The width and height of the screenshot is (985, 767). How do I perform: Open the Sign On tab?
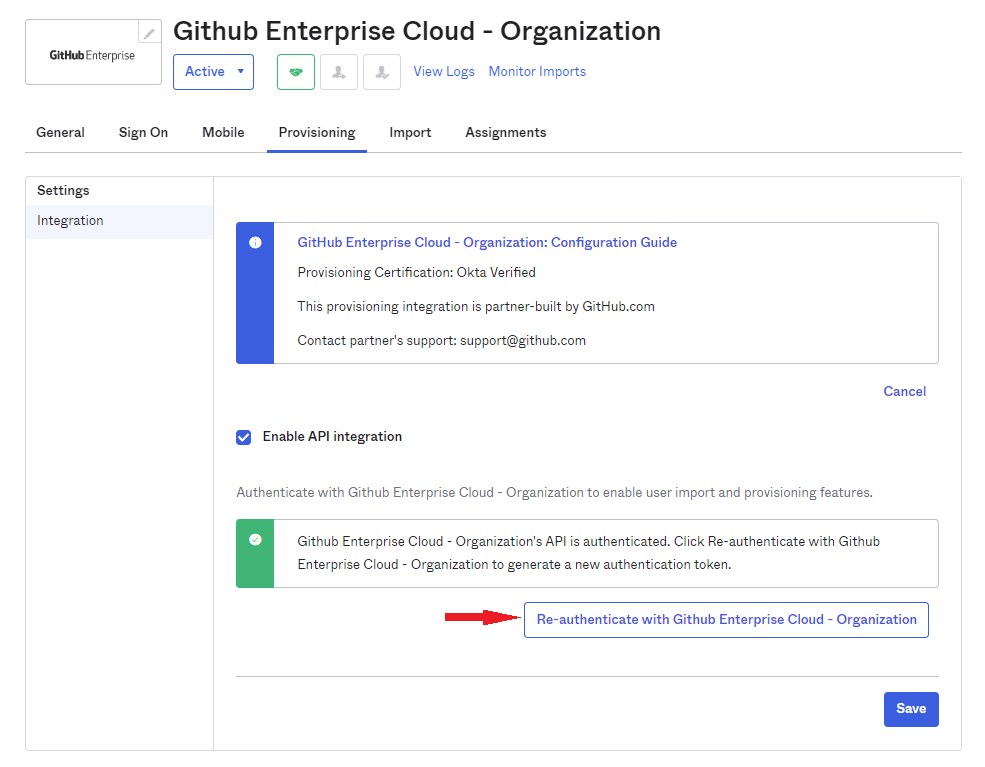[x=143, y=132]
